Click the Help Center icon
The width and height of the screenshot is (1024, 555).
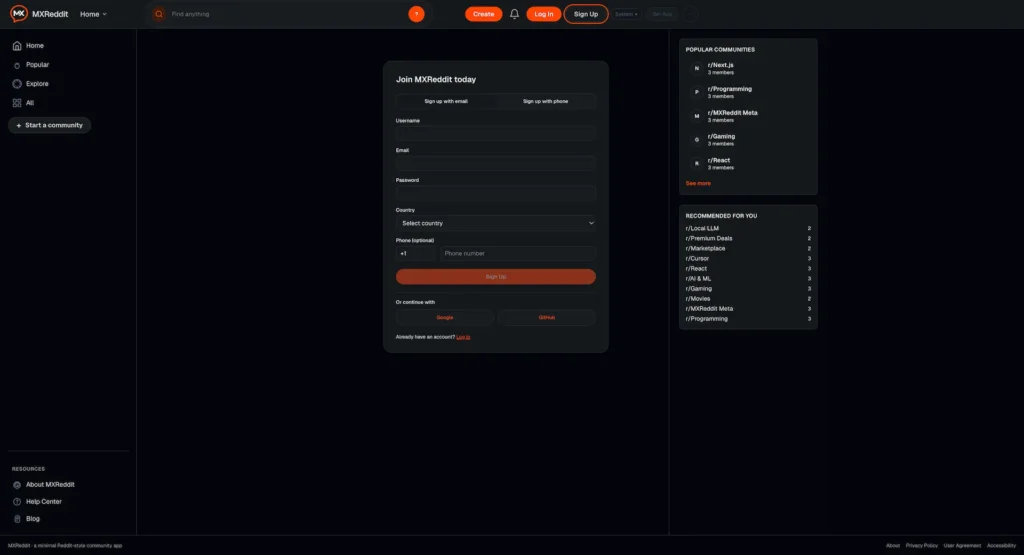(17, 501)
